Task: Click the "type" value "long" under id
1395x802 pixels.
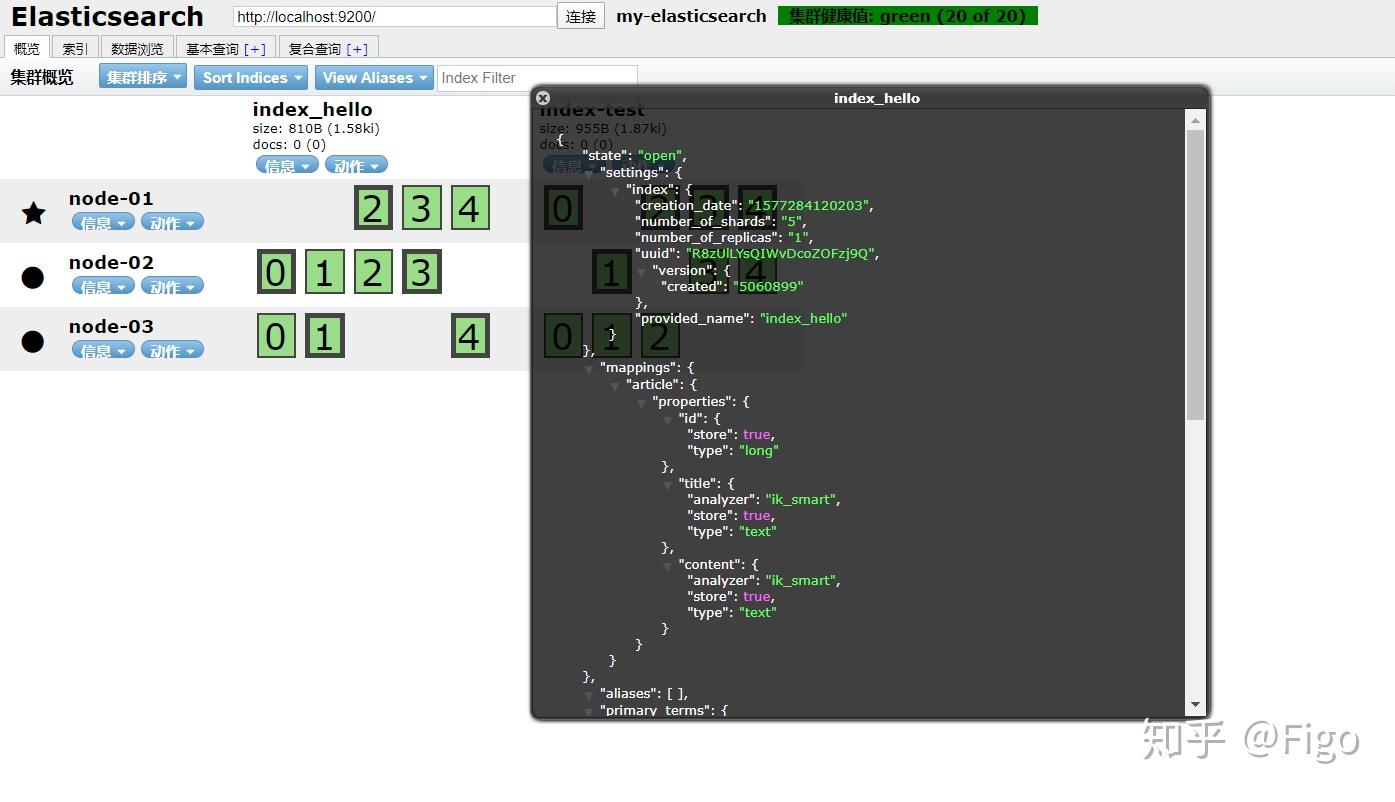Action: 758,450
